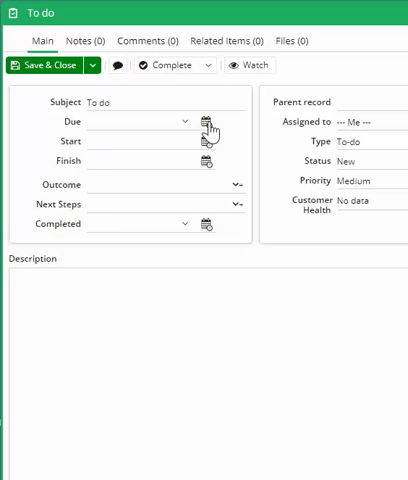Click the speech bubble comment icon
This screenshot has height=480, width=408.
click(x=118, y=65)
